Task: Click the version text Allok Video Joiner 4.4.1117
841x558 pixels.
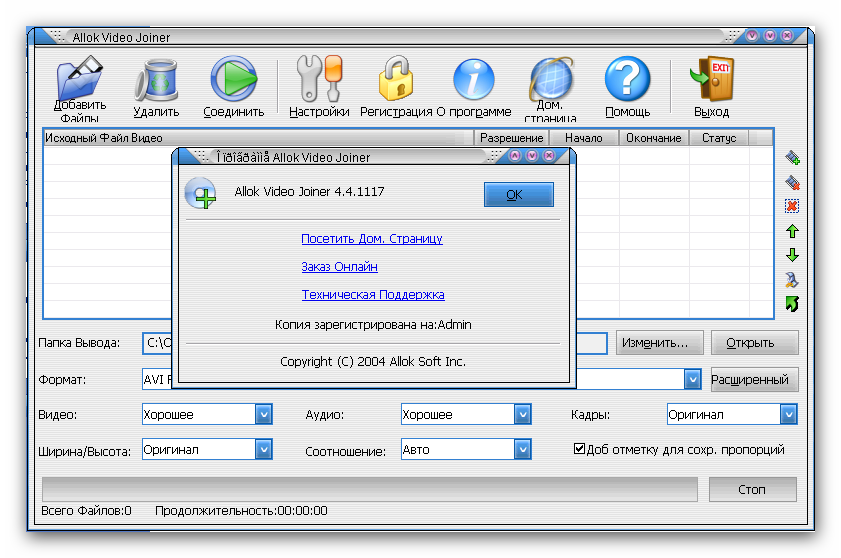Action: 309,192
